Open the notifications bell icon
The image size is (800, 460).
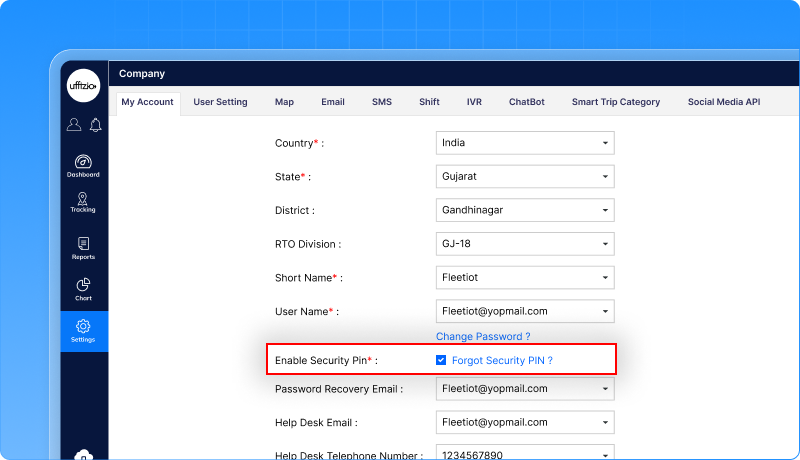coord(96,125)
